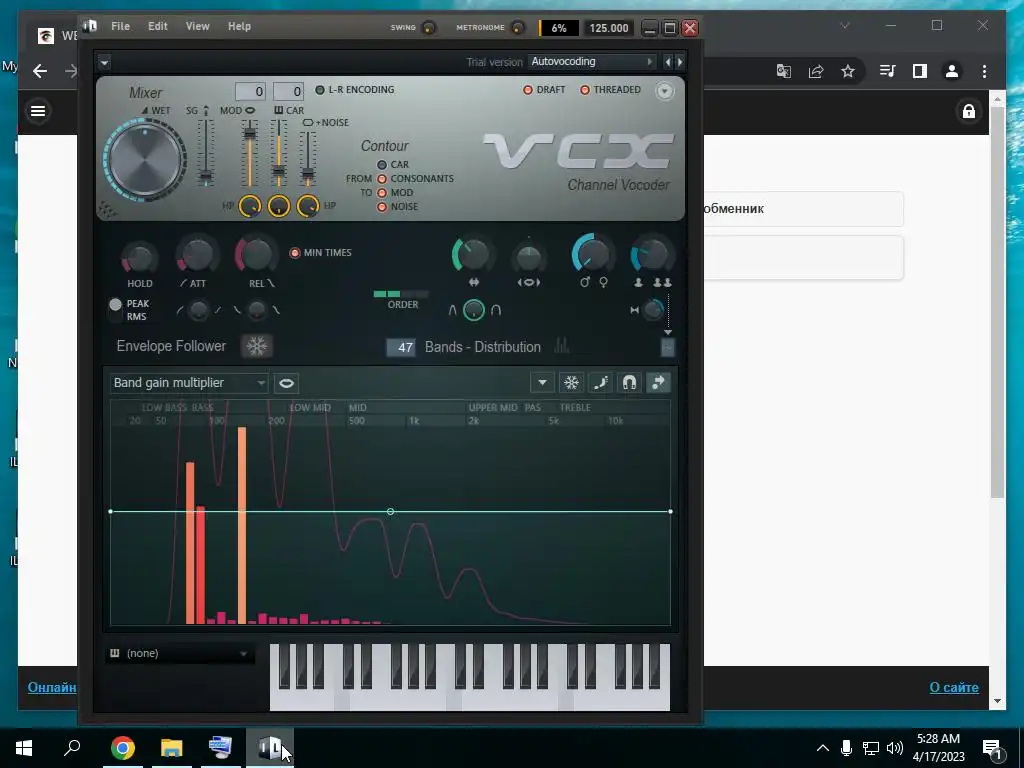Screen dimensions: 1024x768
Task: Go to next preset arrow
Action: coord(680,62)
